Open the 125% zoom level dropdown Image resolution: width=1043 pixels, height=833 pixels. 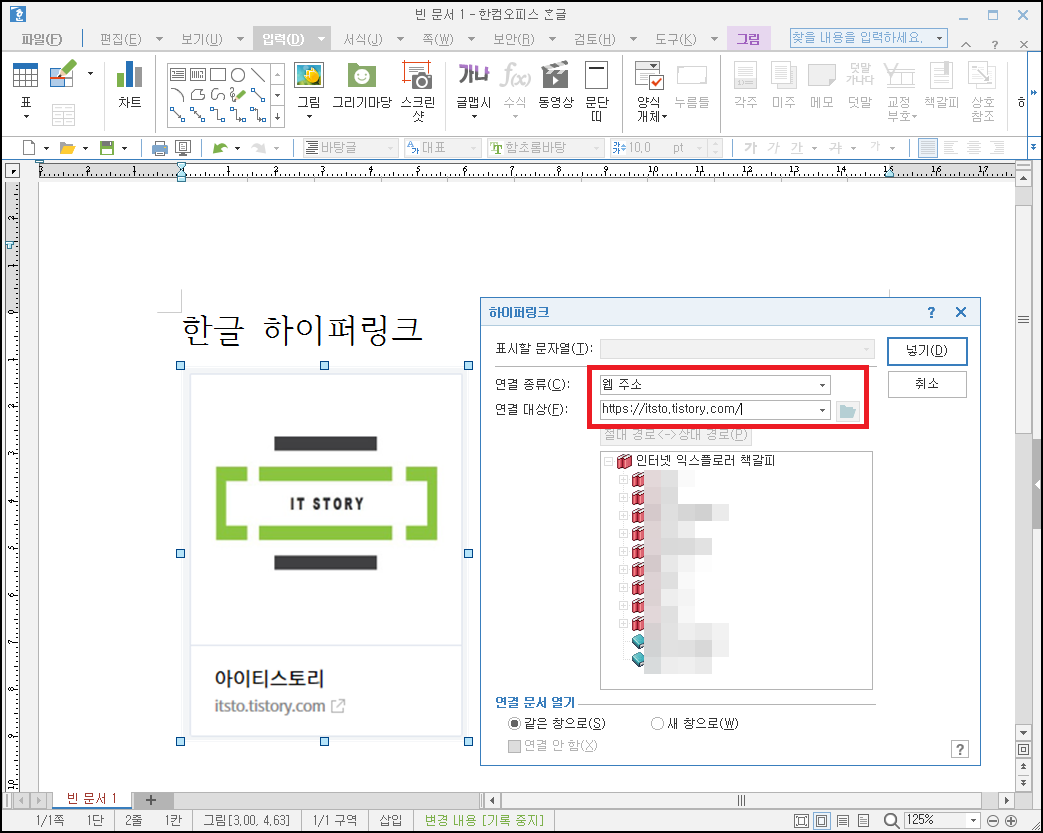(x=973, y=820)
